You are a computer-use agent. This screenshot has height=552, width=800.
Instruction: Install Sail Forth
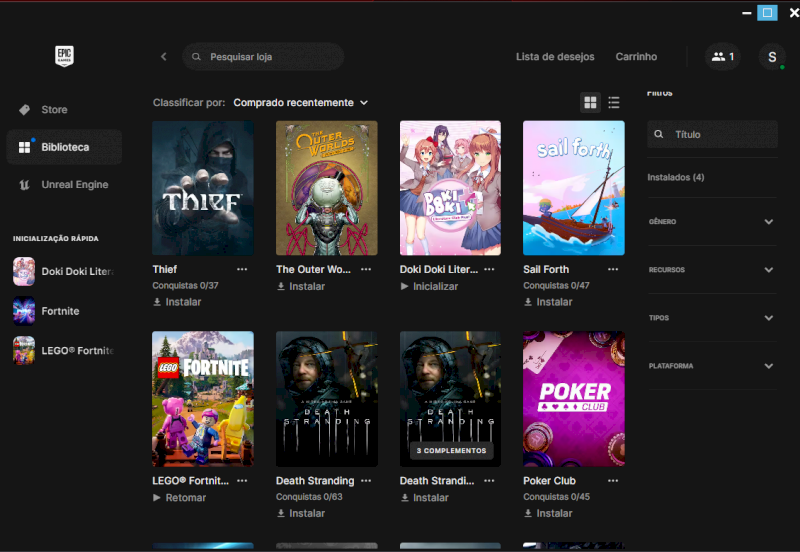[x=548, y=302]
